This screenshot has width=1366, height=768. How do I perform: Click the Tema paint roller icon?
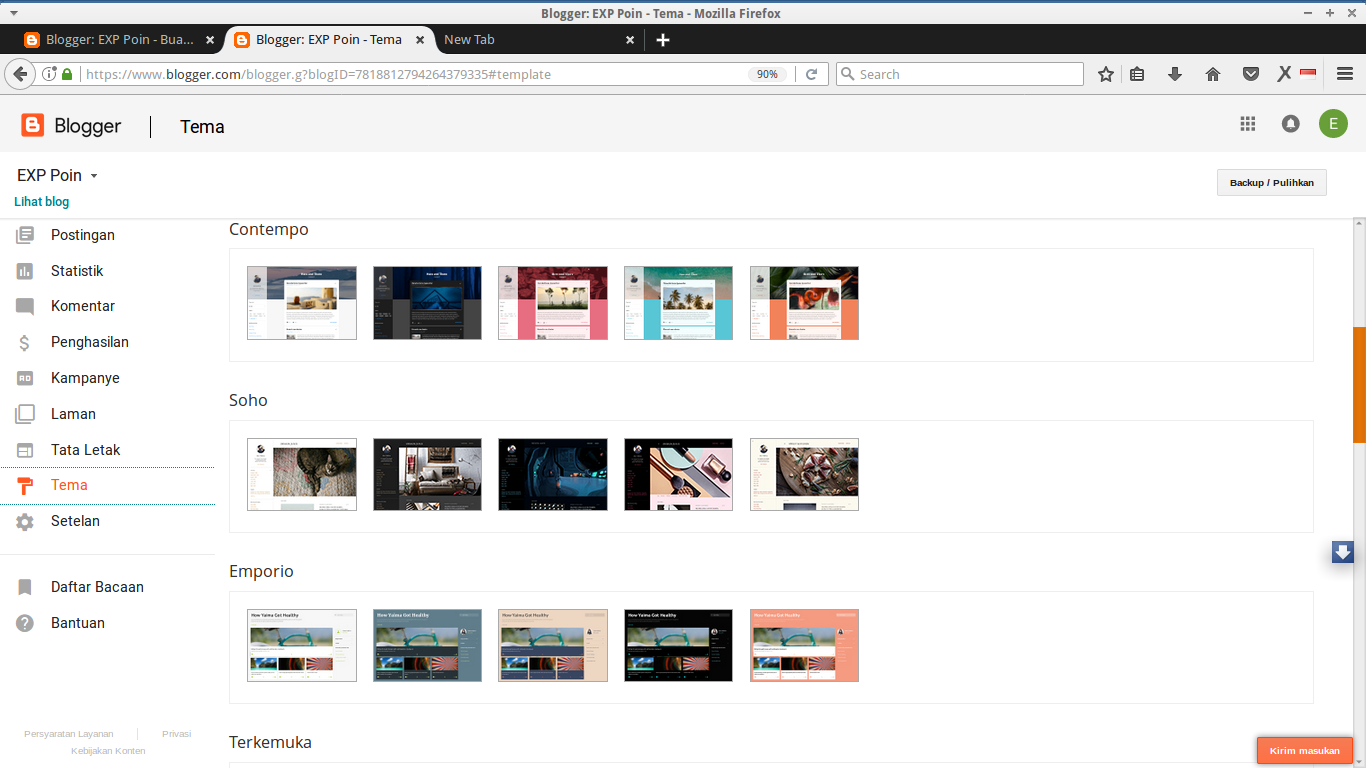click(25, 486)
